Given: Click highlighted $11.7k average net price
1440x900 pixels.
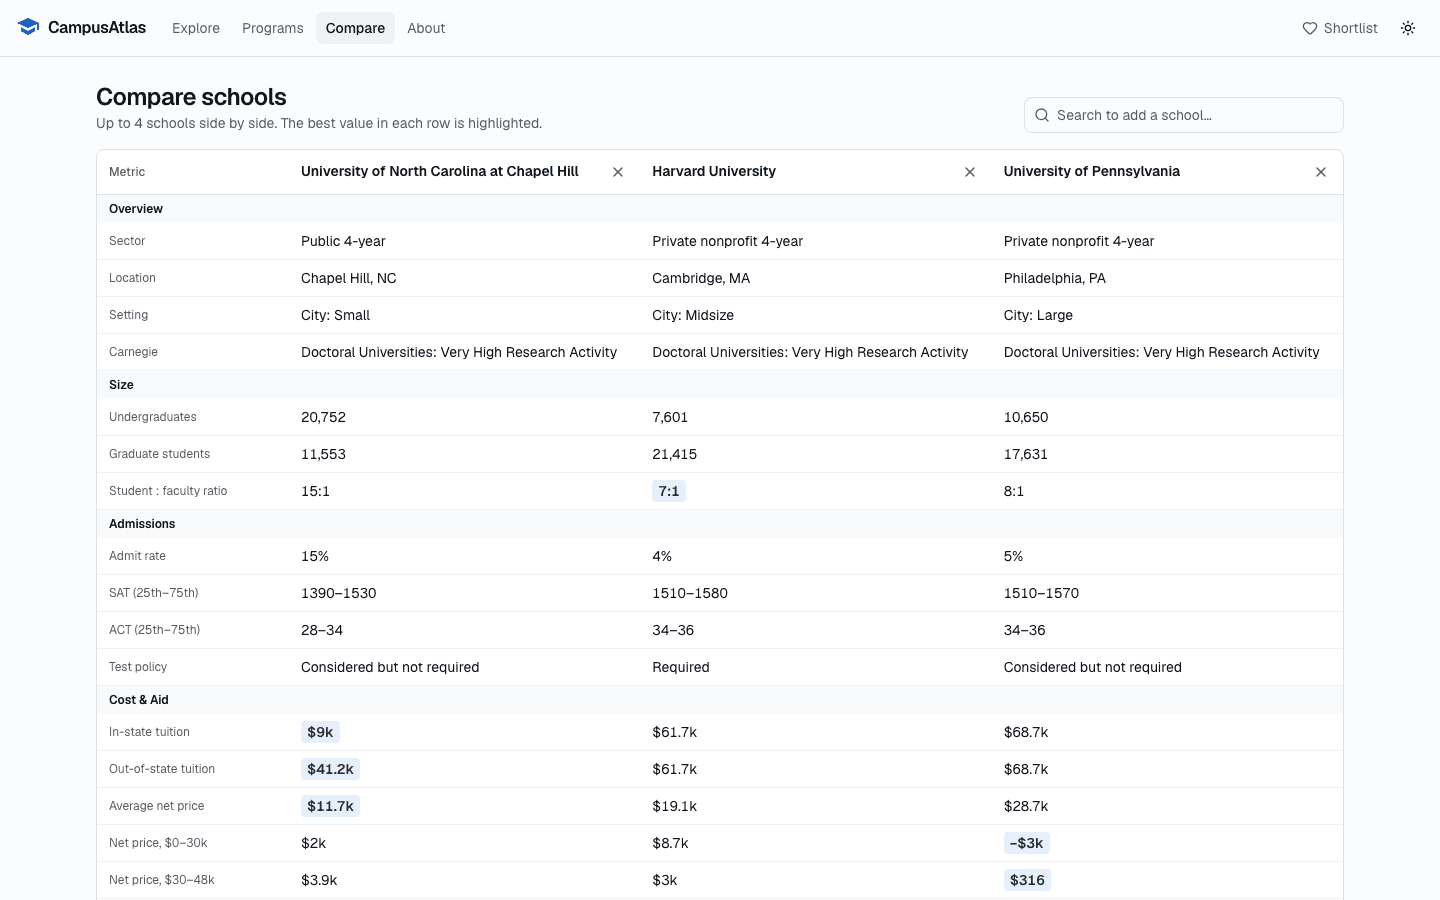Looking at the screenshot, I should 330,806.
